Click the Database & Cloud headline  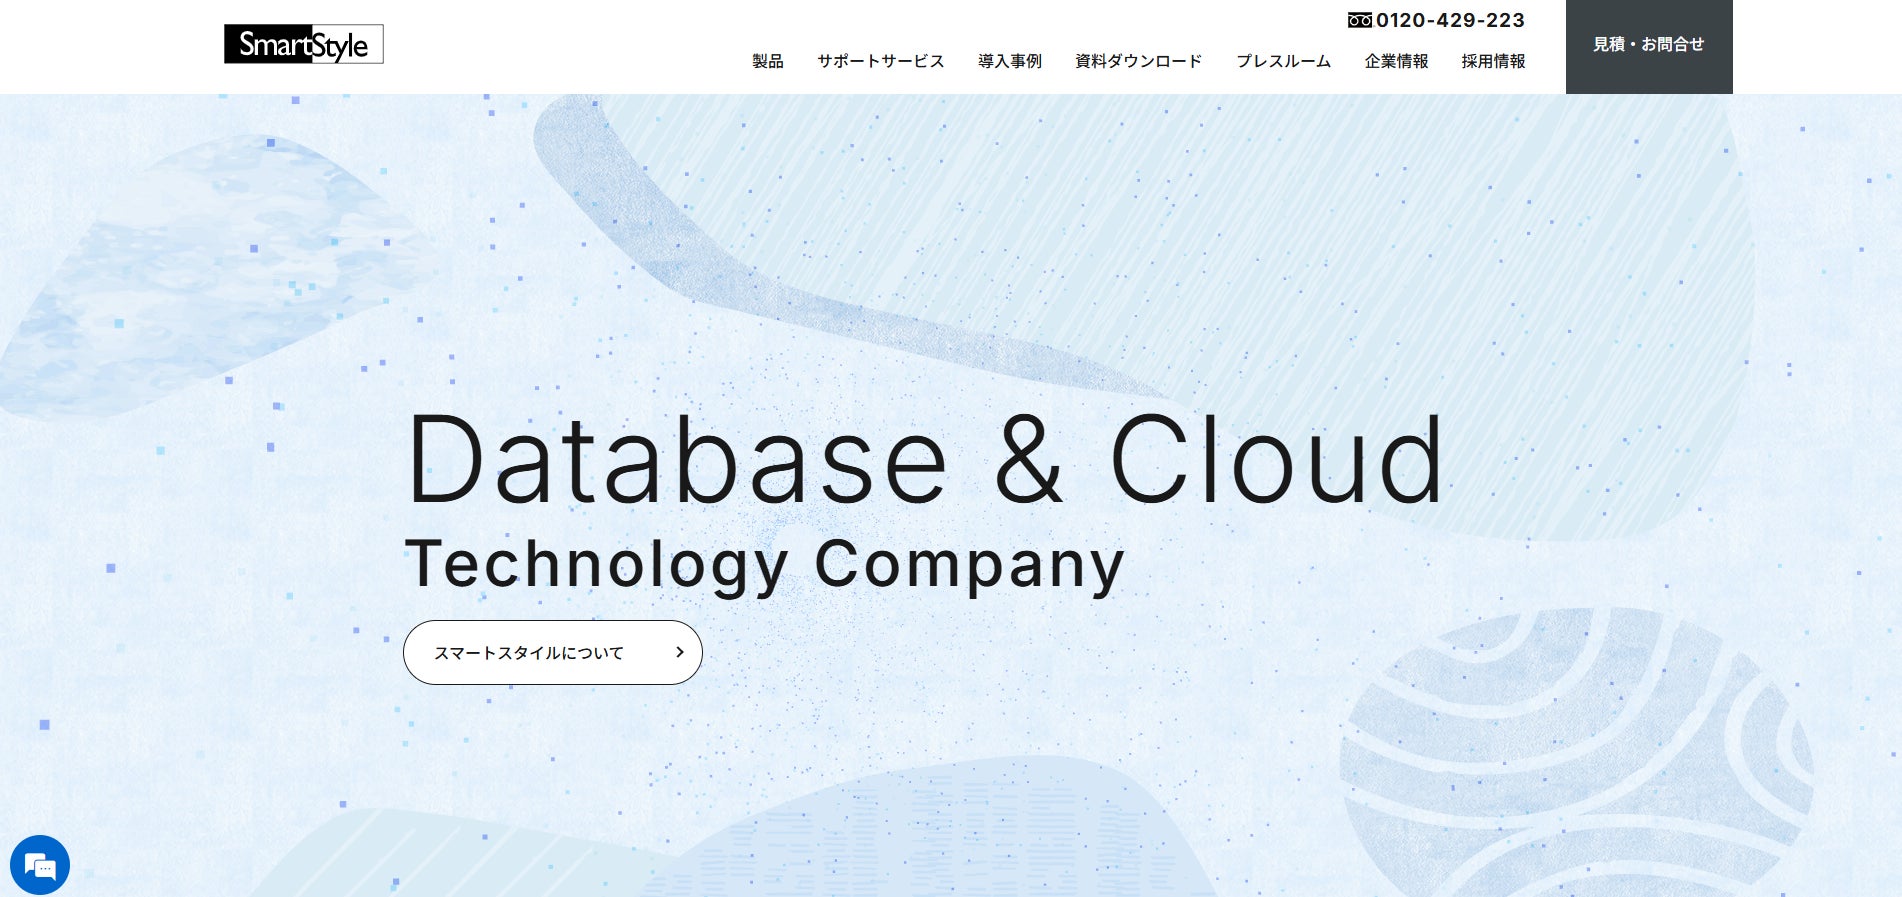point(926,461)
